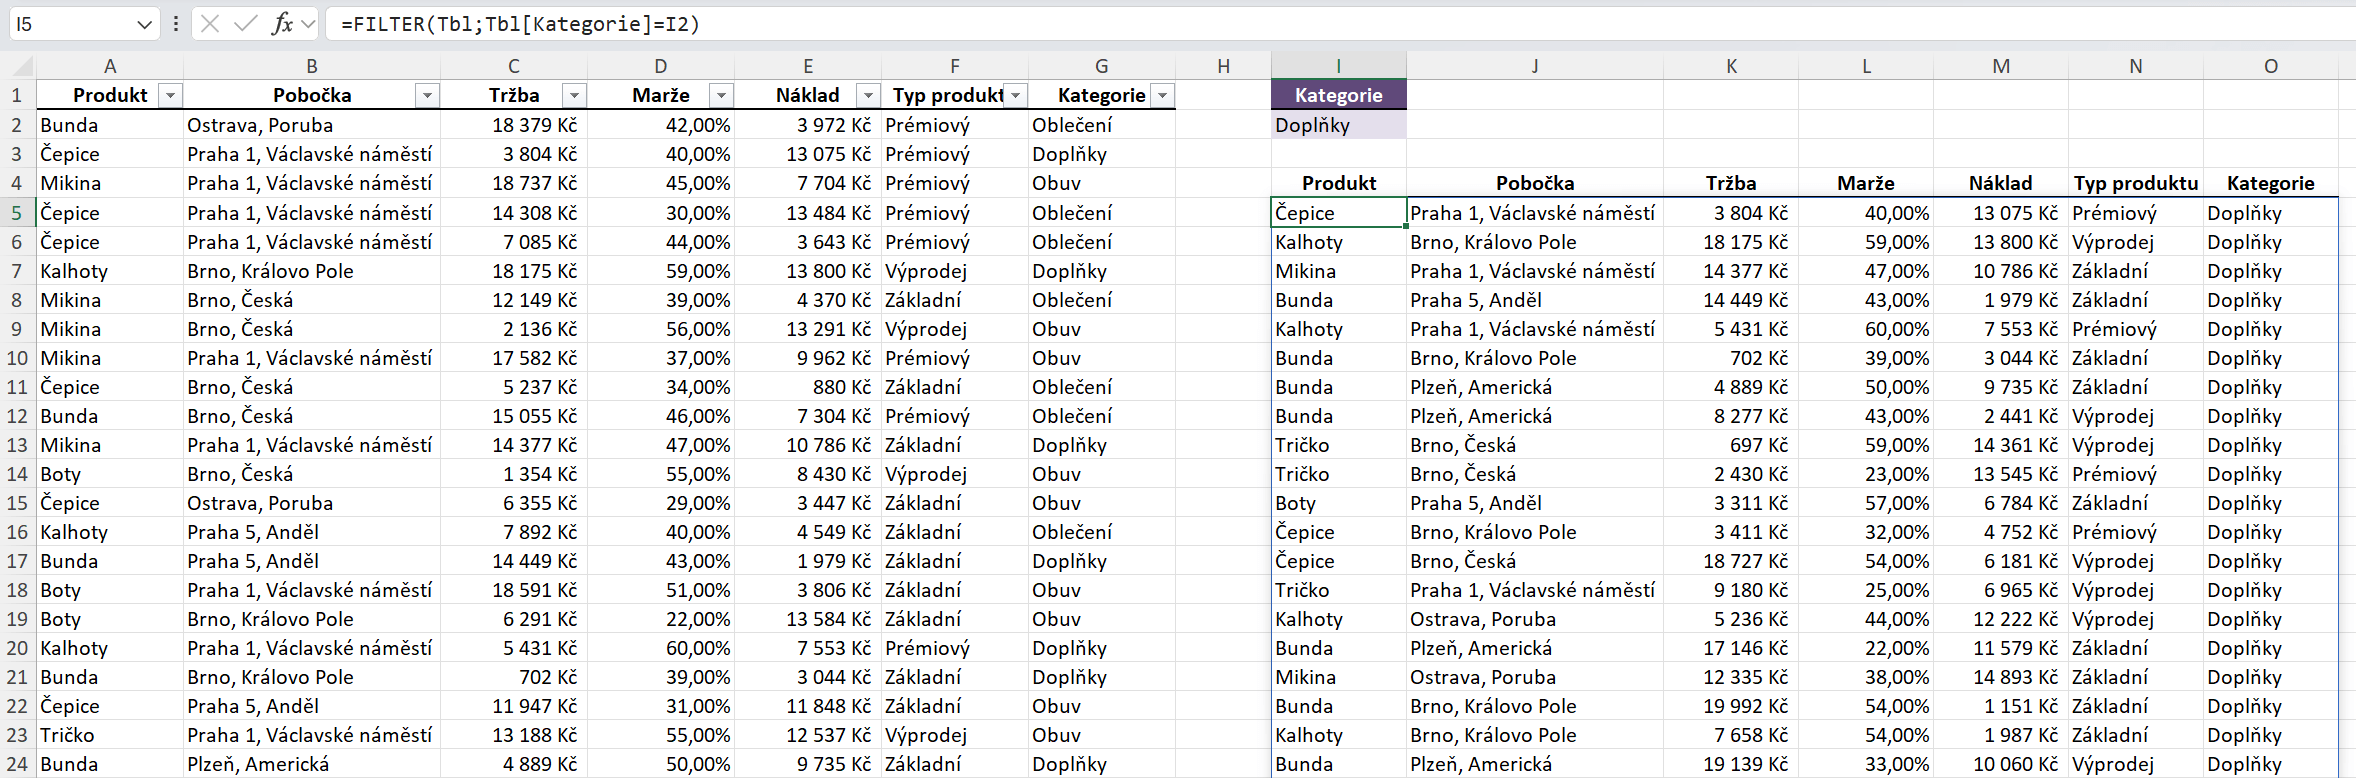Select row 12 by its row header

tap(17, 416)
